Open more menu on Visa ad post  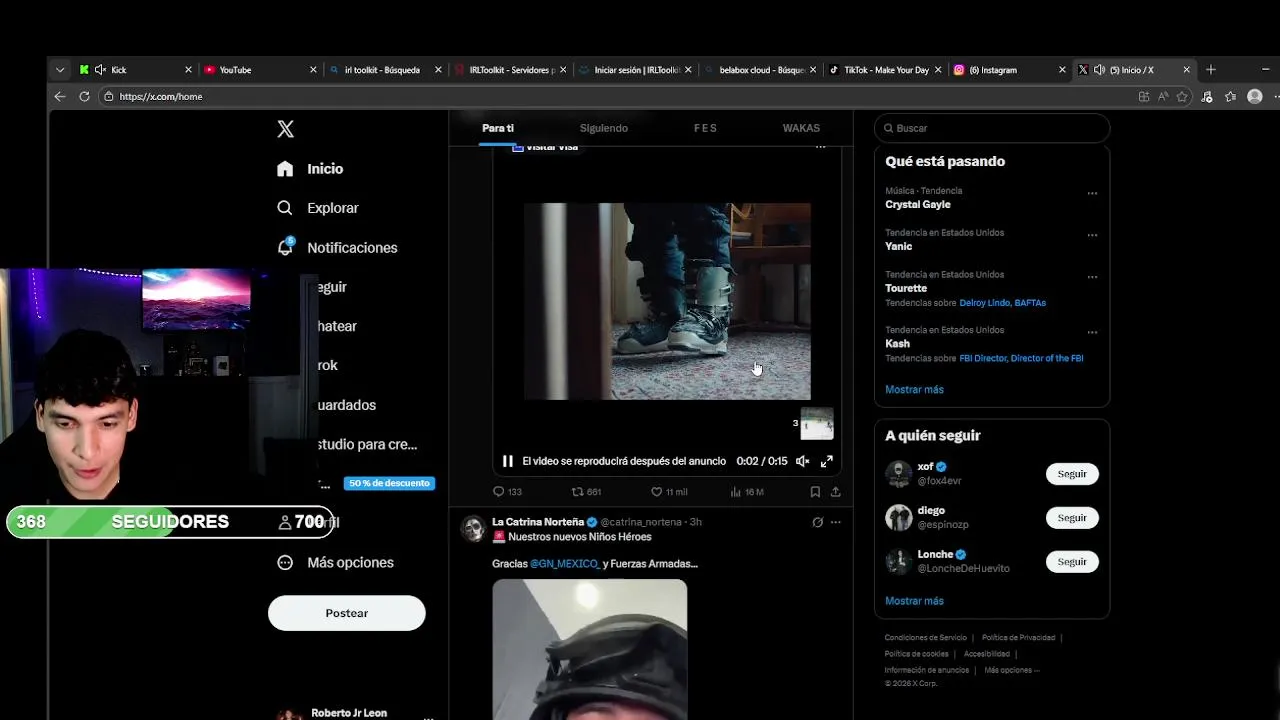pos(821,147)
